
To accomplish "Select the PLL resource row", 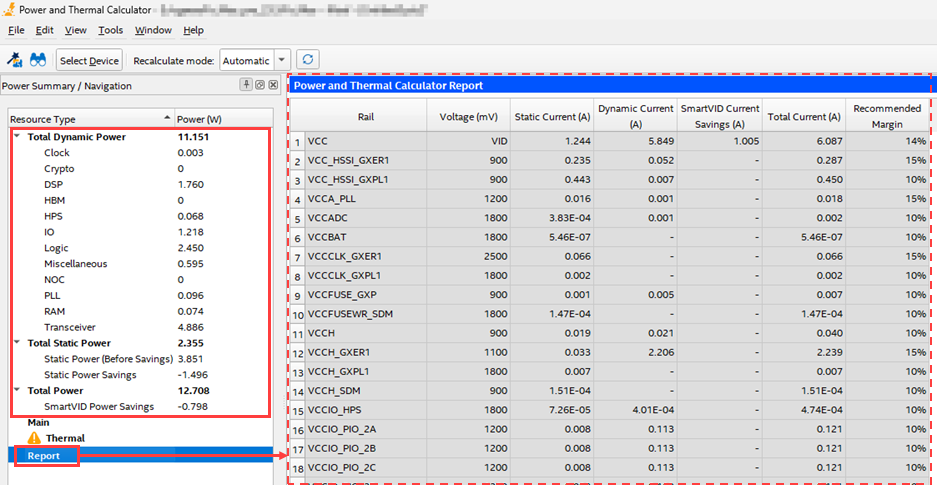I will click(x=142, y=296).
